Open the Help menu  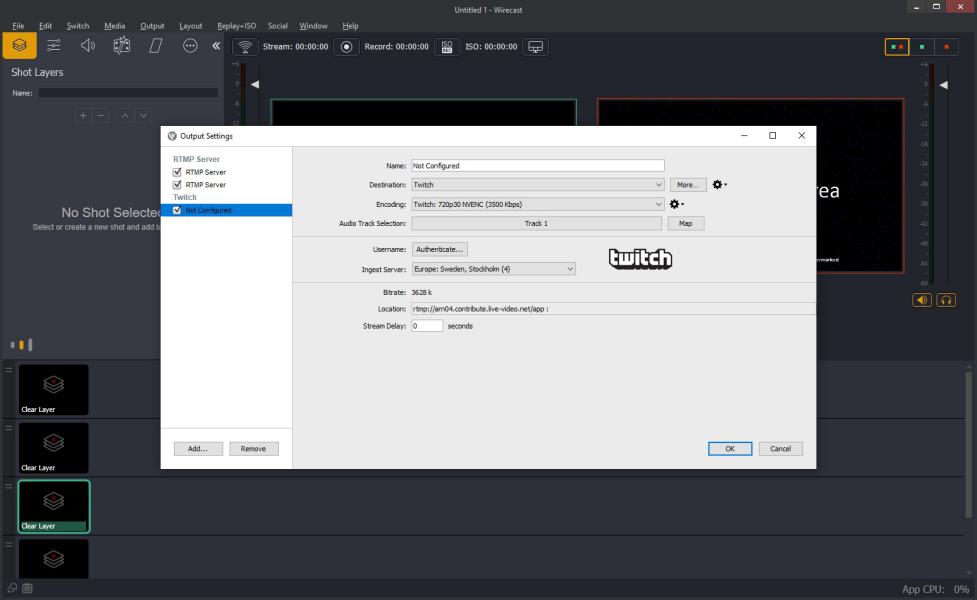click(350, 26)
